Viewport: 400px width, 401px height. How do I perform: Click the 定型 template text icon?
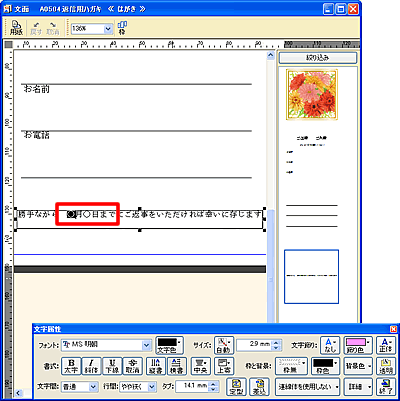point(236,387)
